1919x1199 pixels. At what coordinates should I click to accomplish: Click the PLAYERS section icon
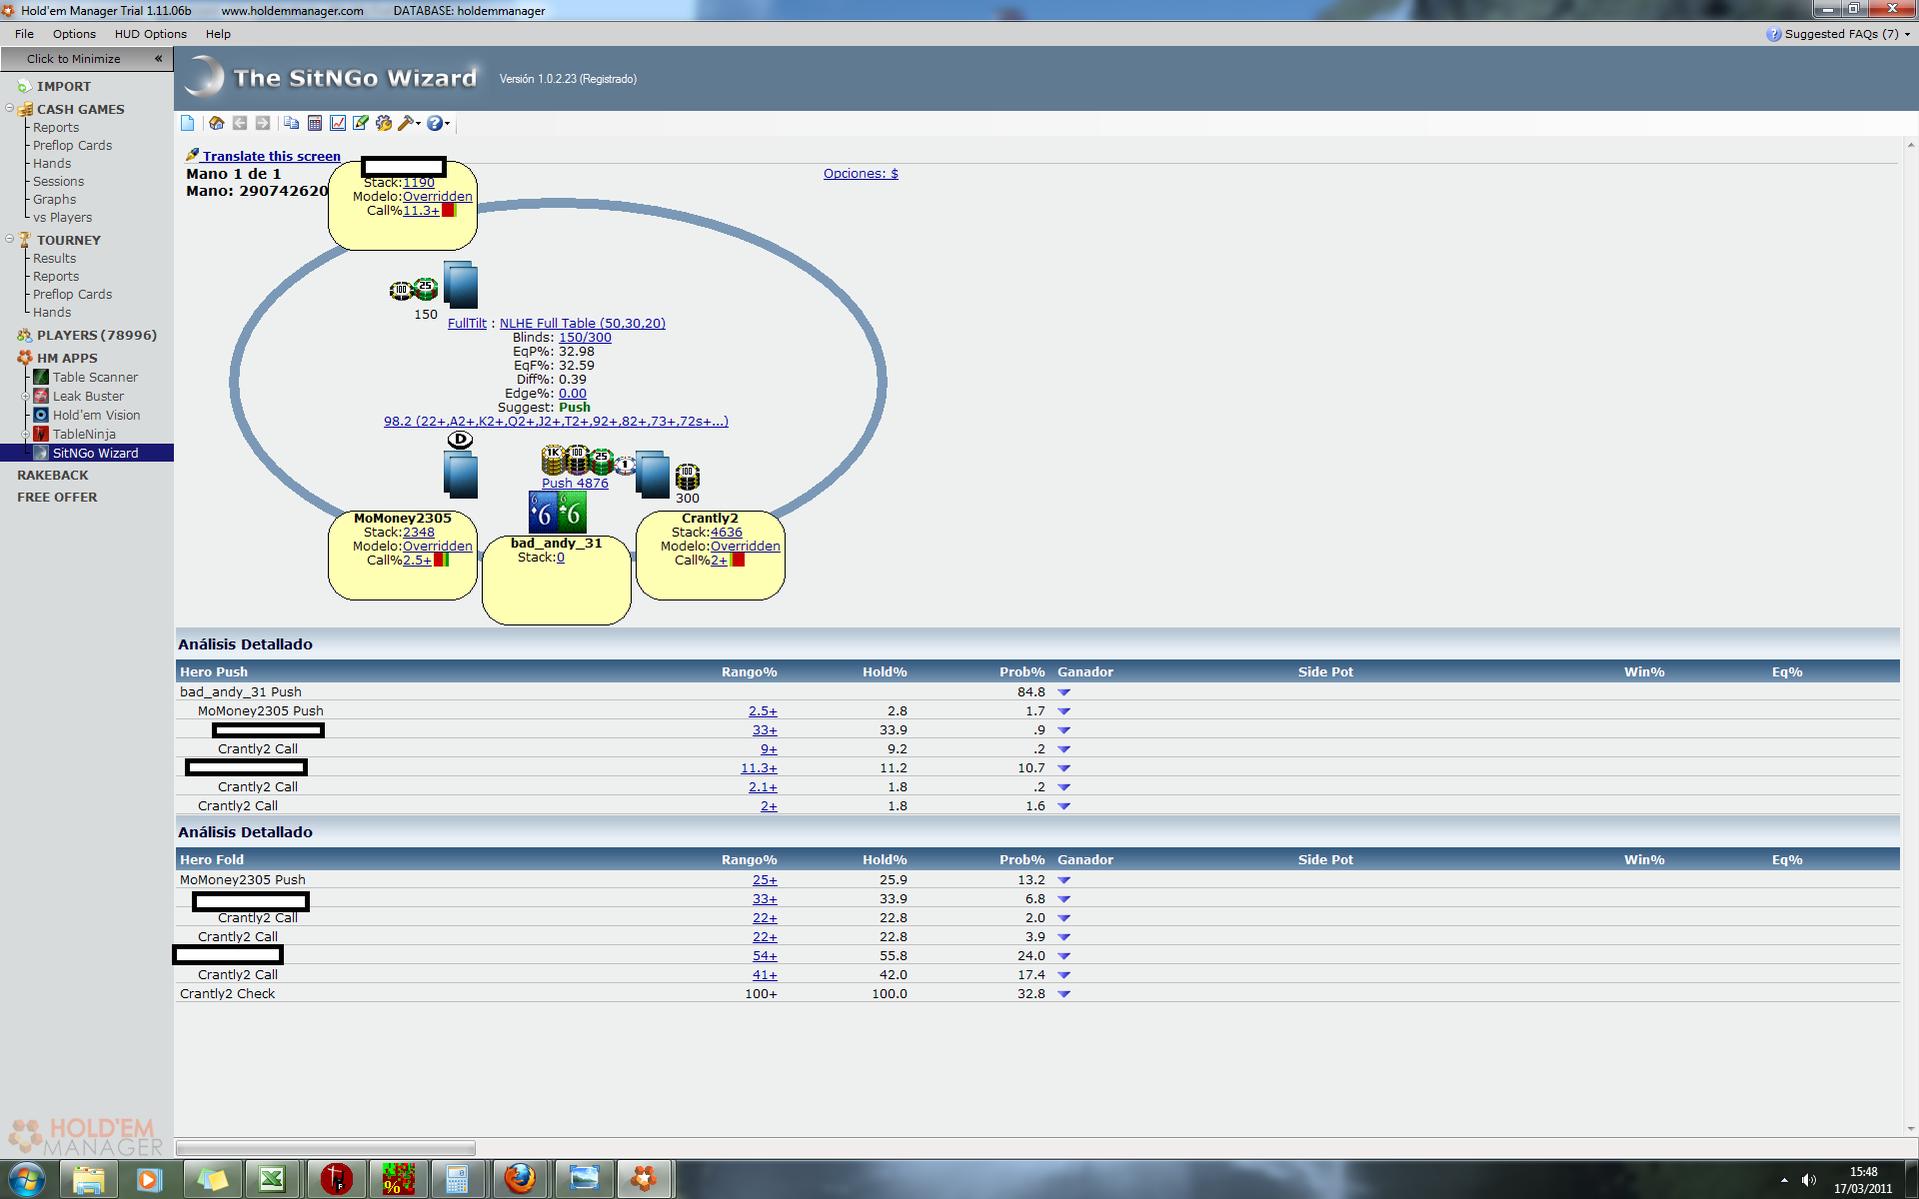click(x=24, y=335)
